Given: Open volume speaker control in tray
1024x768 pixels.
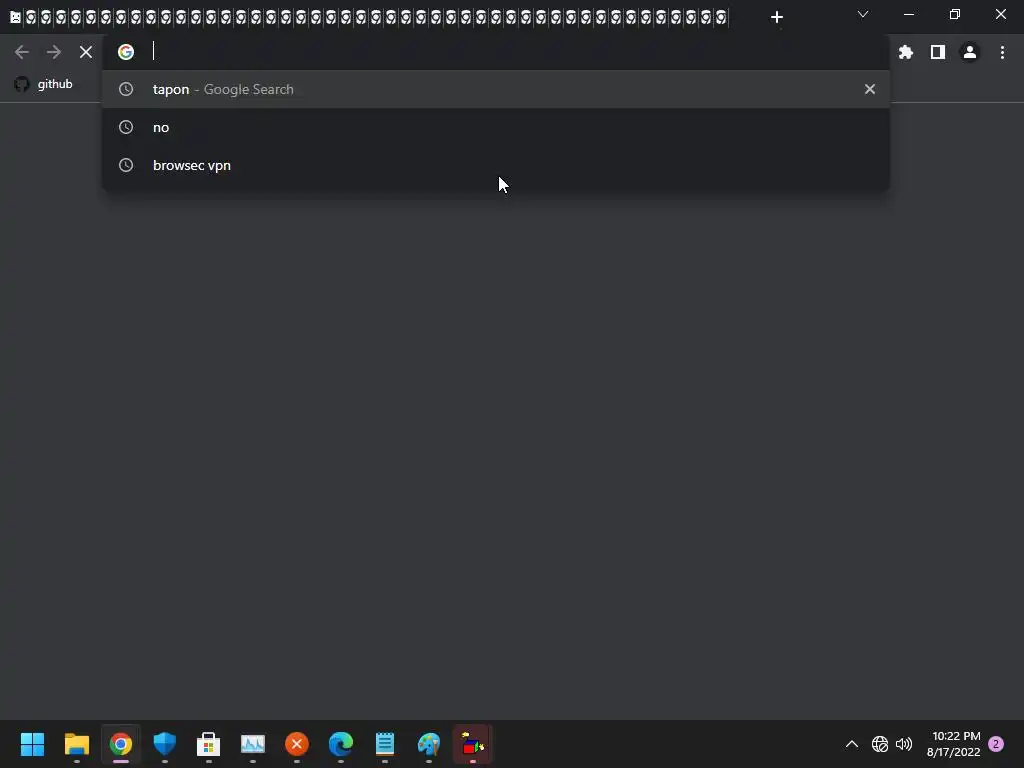Looking at the screenshot, I should (x=904, y=744).
